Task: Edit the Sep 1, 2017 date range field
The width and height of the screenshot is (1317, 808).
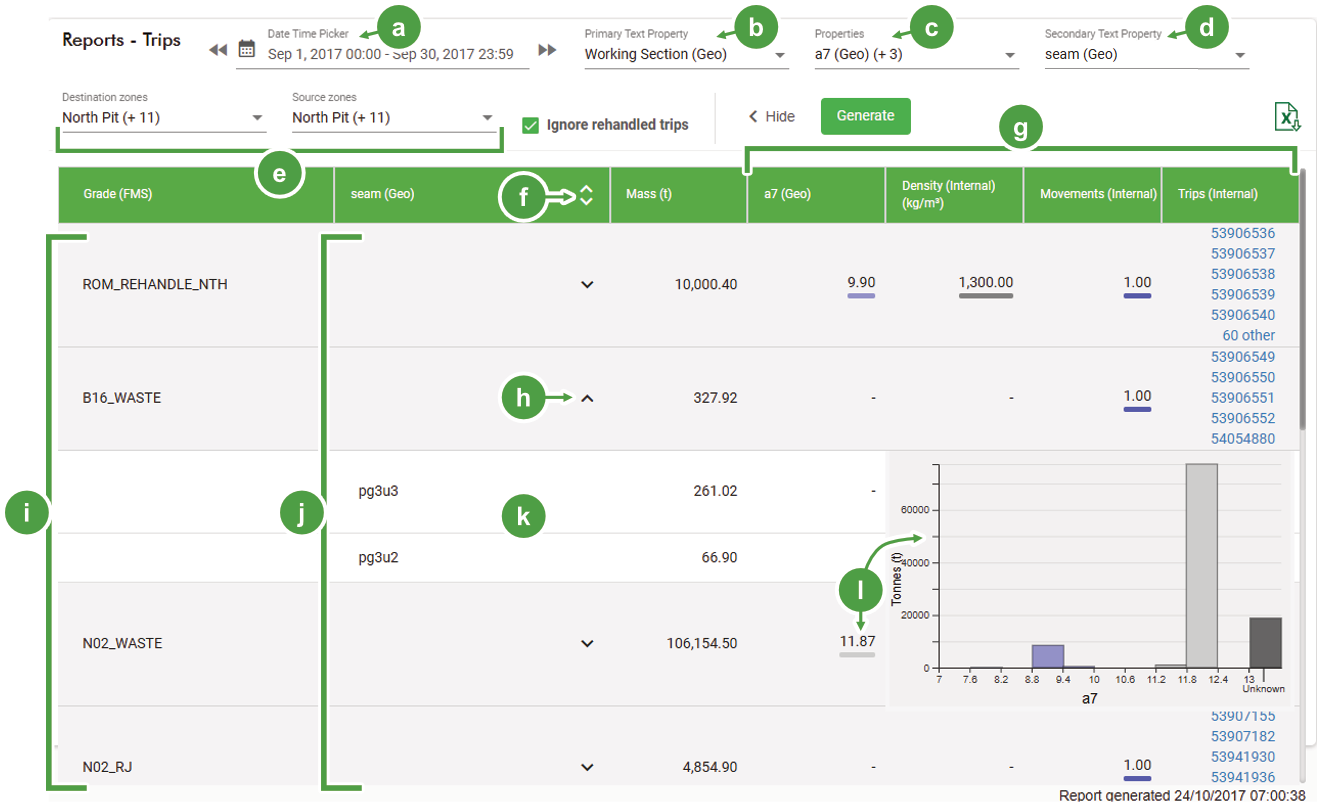Action: [391, 55]
